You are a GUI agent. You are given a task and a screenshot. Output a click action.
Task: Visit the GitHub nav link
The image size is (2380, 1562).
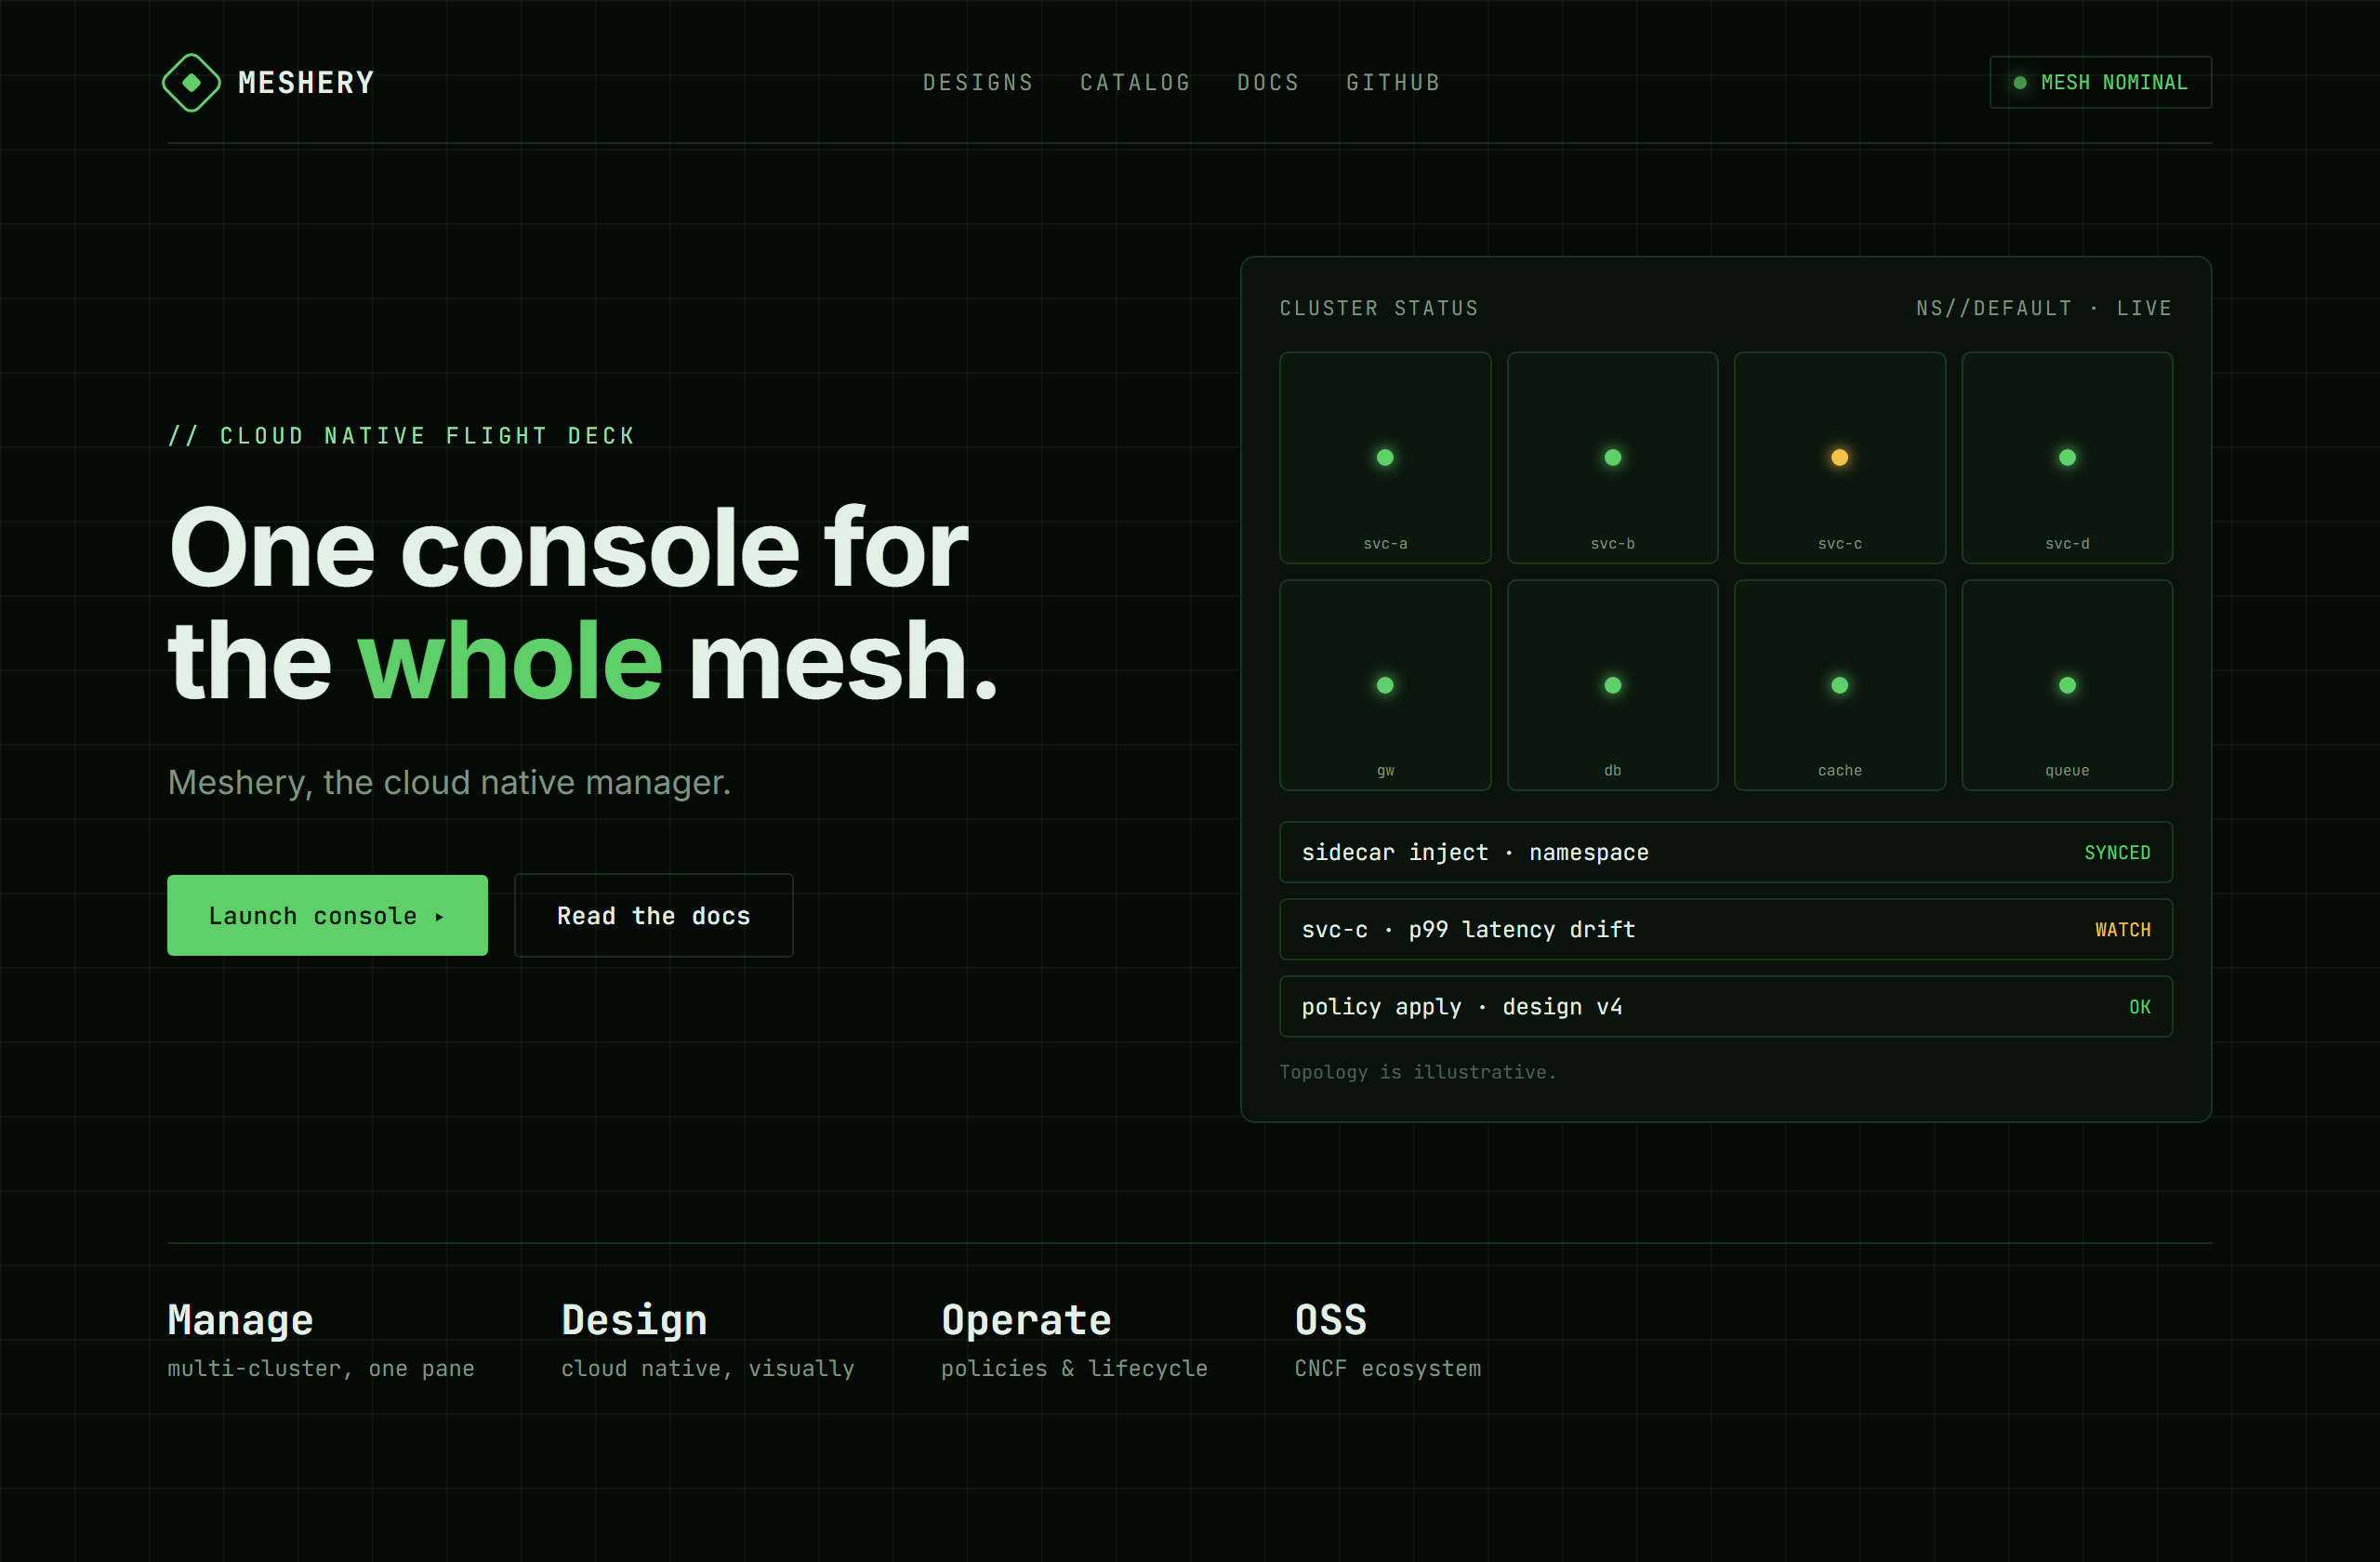pos(1393,83)
